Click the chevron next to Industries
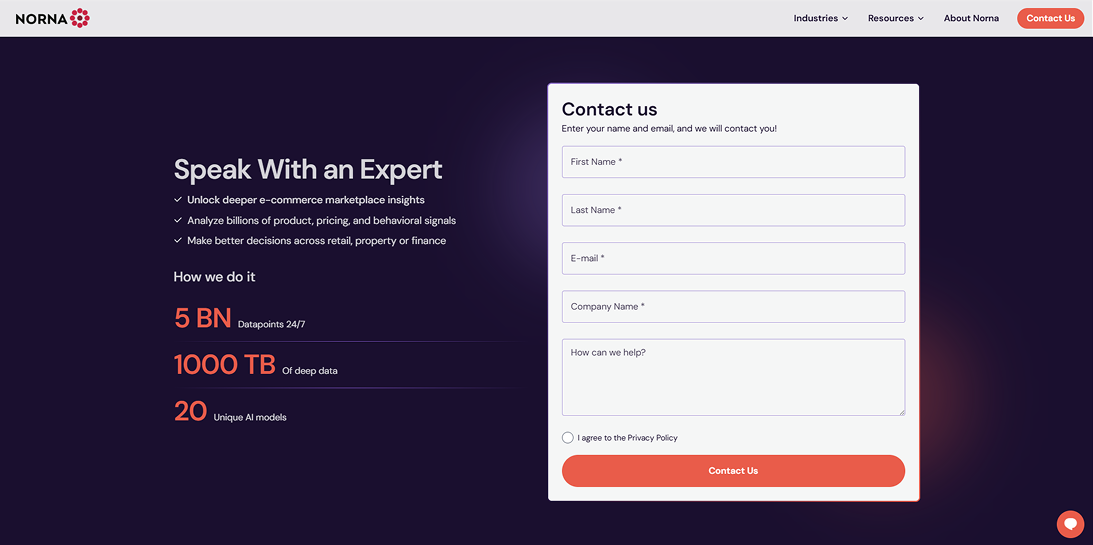The height and width of the screenshot is (545, 1093). [845, 19]
